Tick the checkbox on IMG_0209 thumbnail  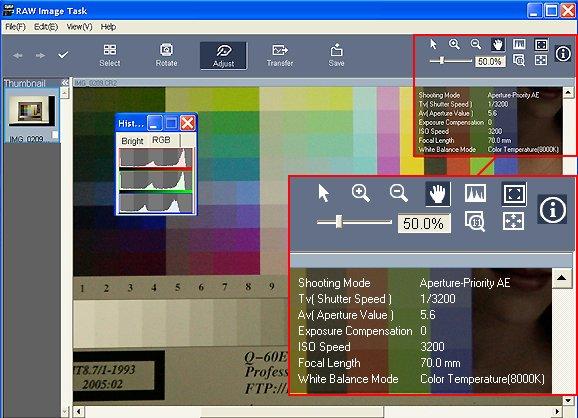[x=55, y=135]
